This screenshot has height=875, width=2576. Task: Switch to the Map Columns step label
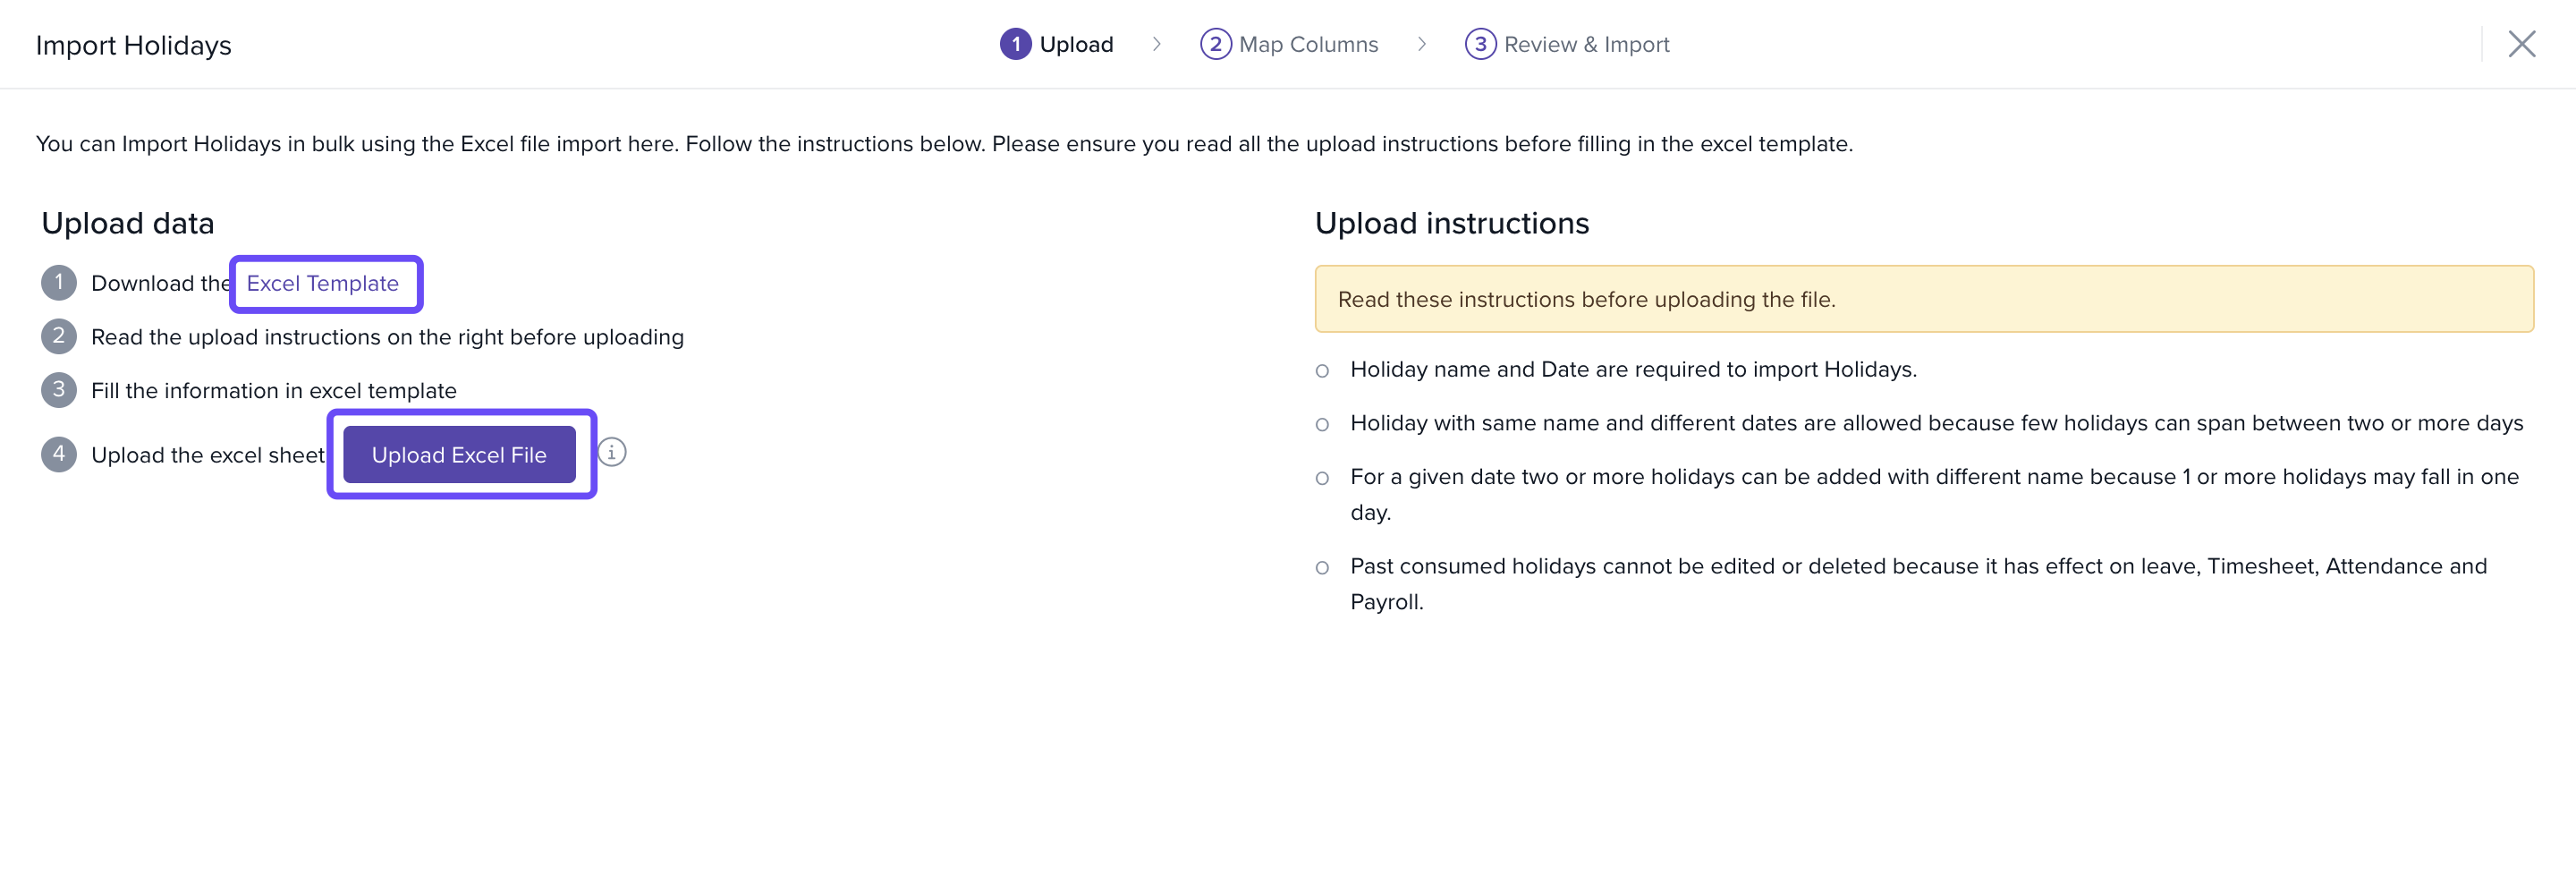(x=1308, y=44)
